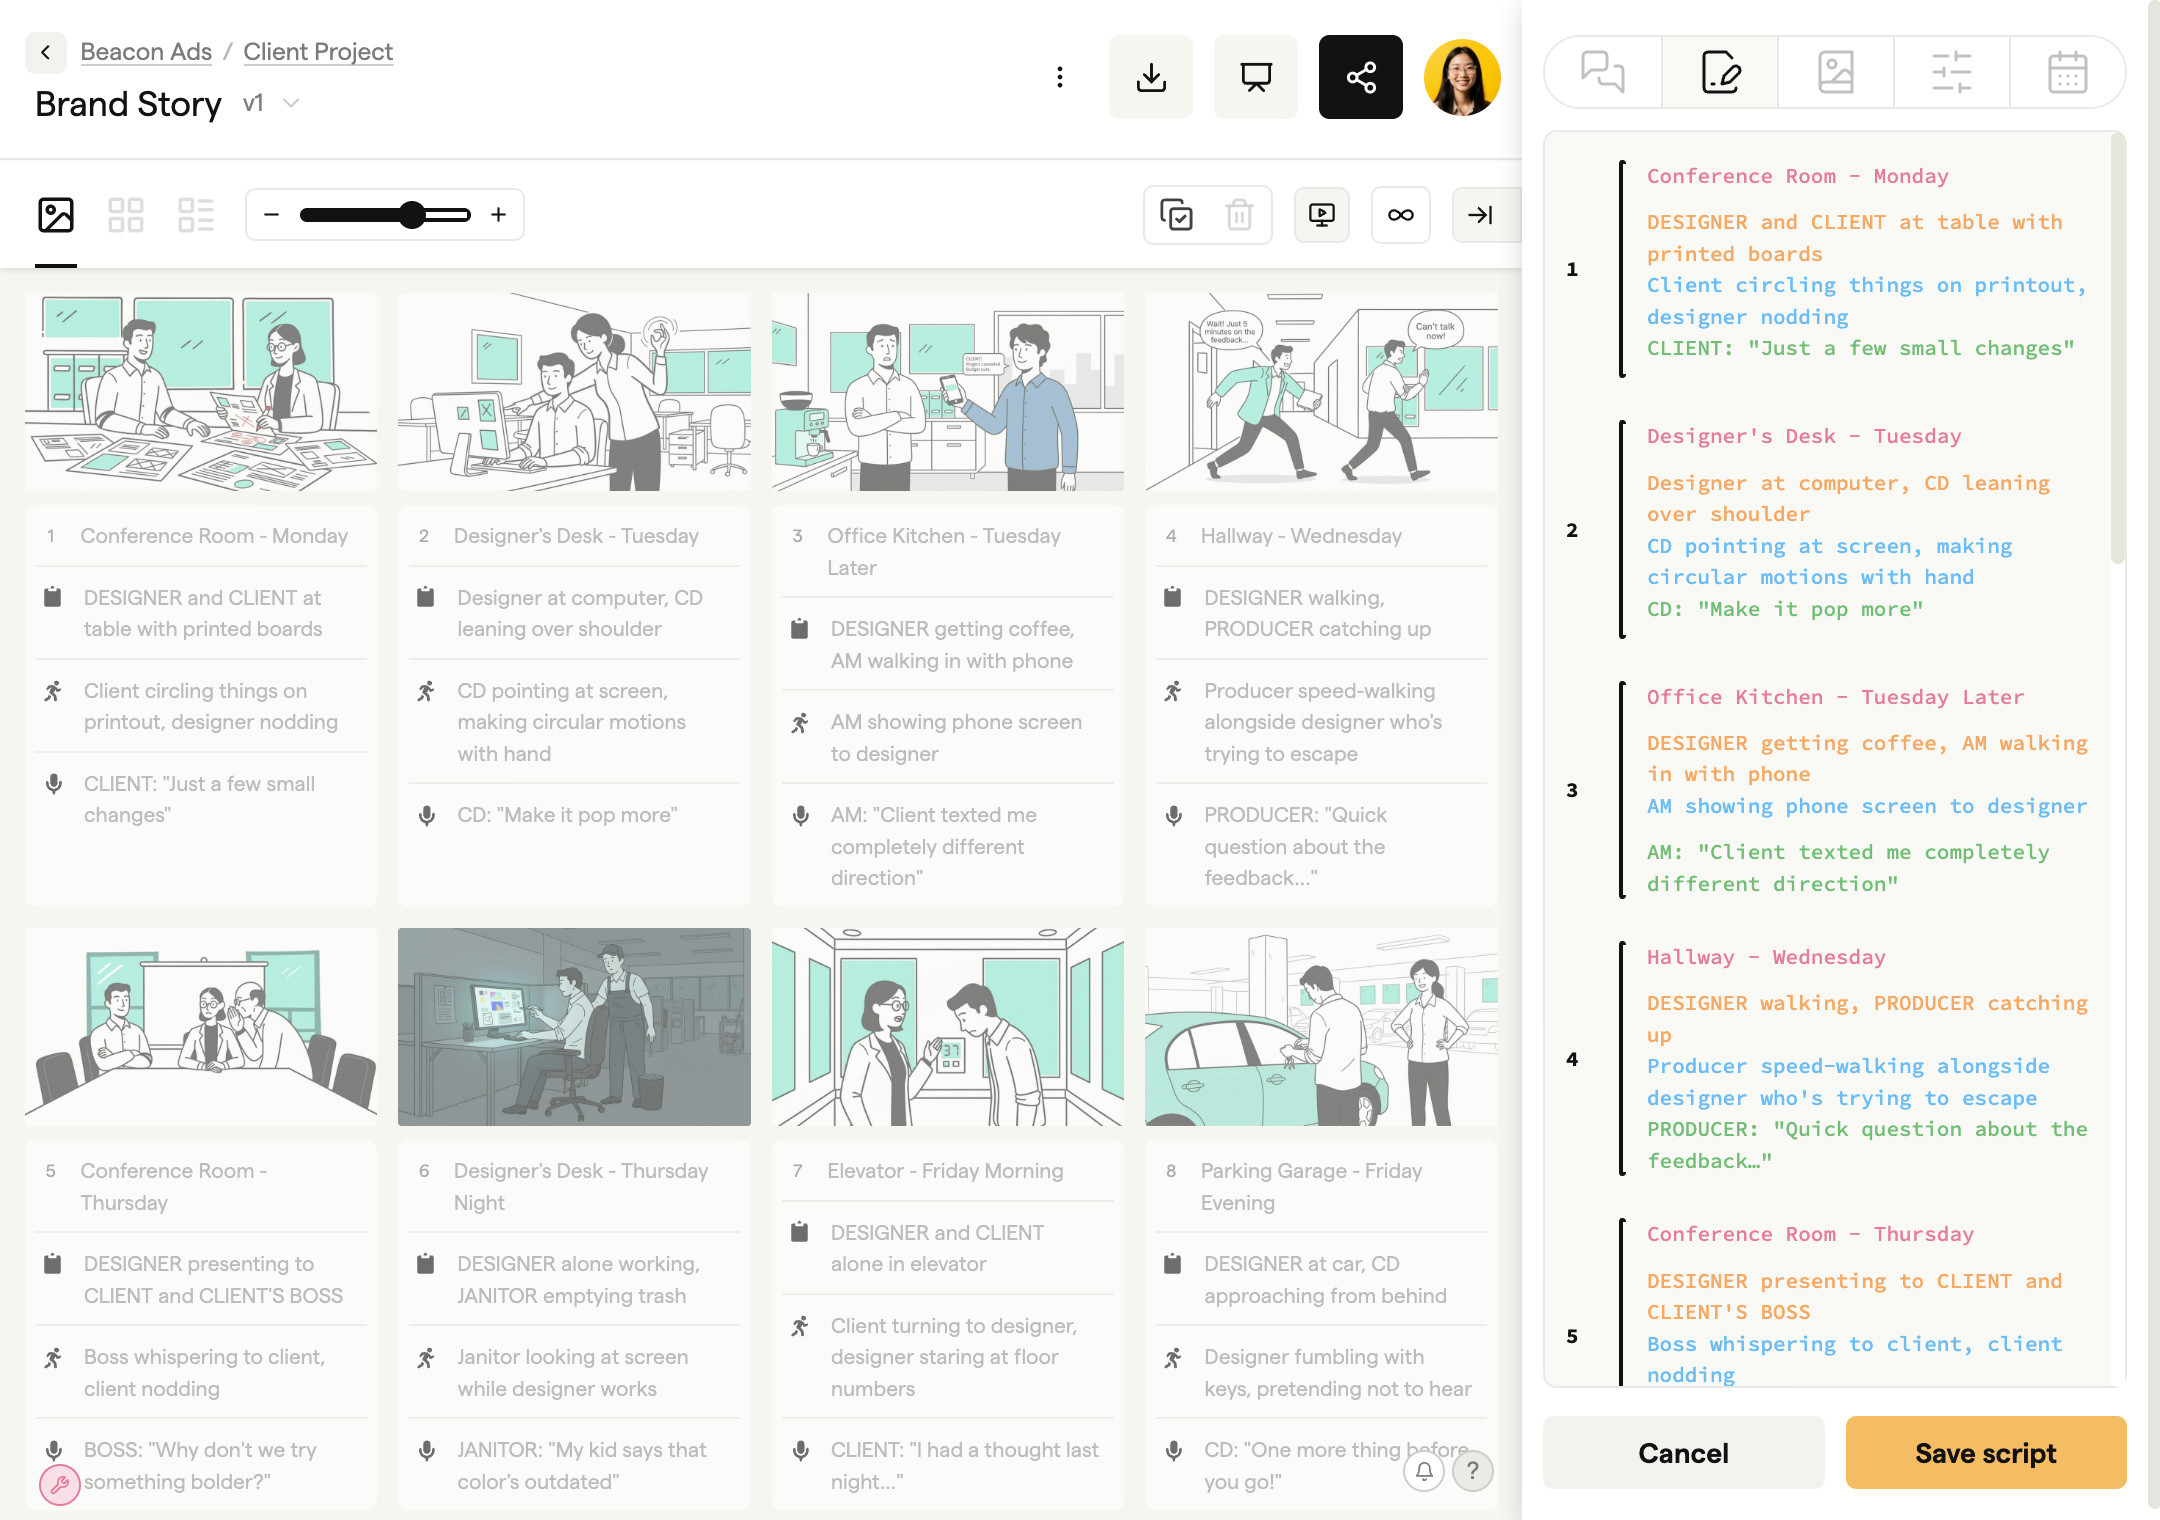Navigate to Beacon Ads breadcrumb
The width and height of the screenshot is (2160, 1520).
[146, 51]
